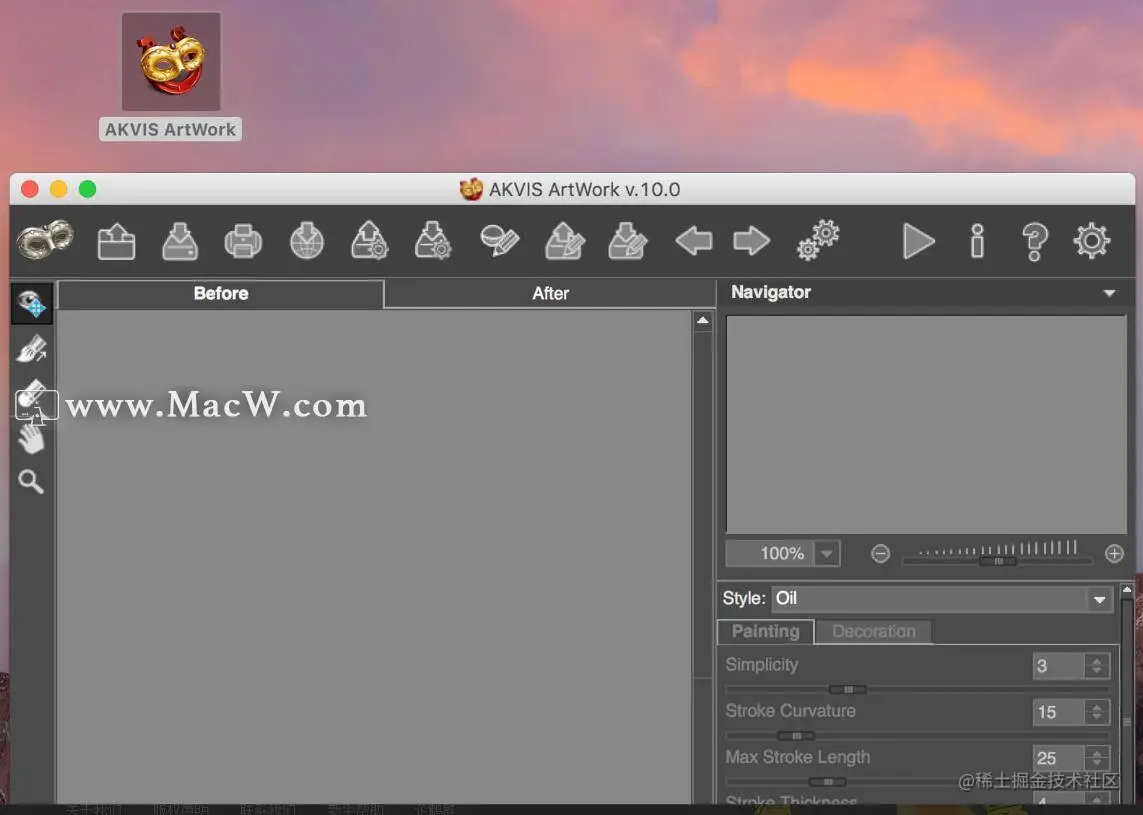Open the Decoration tab
This screenshot has height=815, width=1143.
click(x=873, y=631)
